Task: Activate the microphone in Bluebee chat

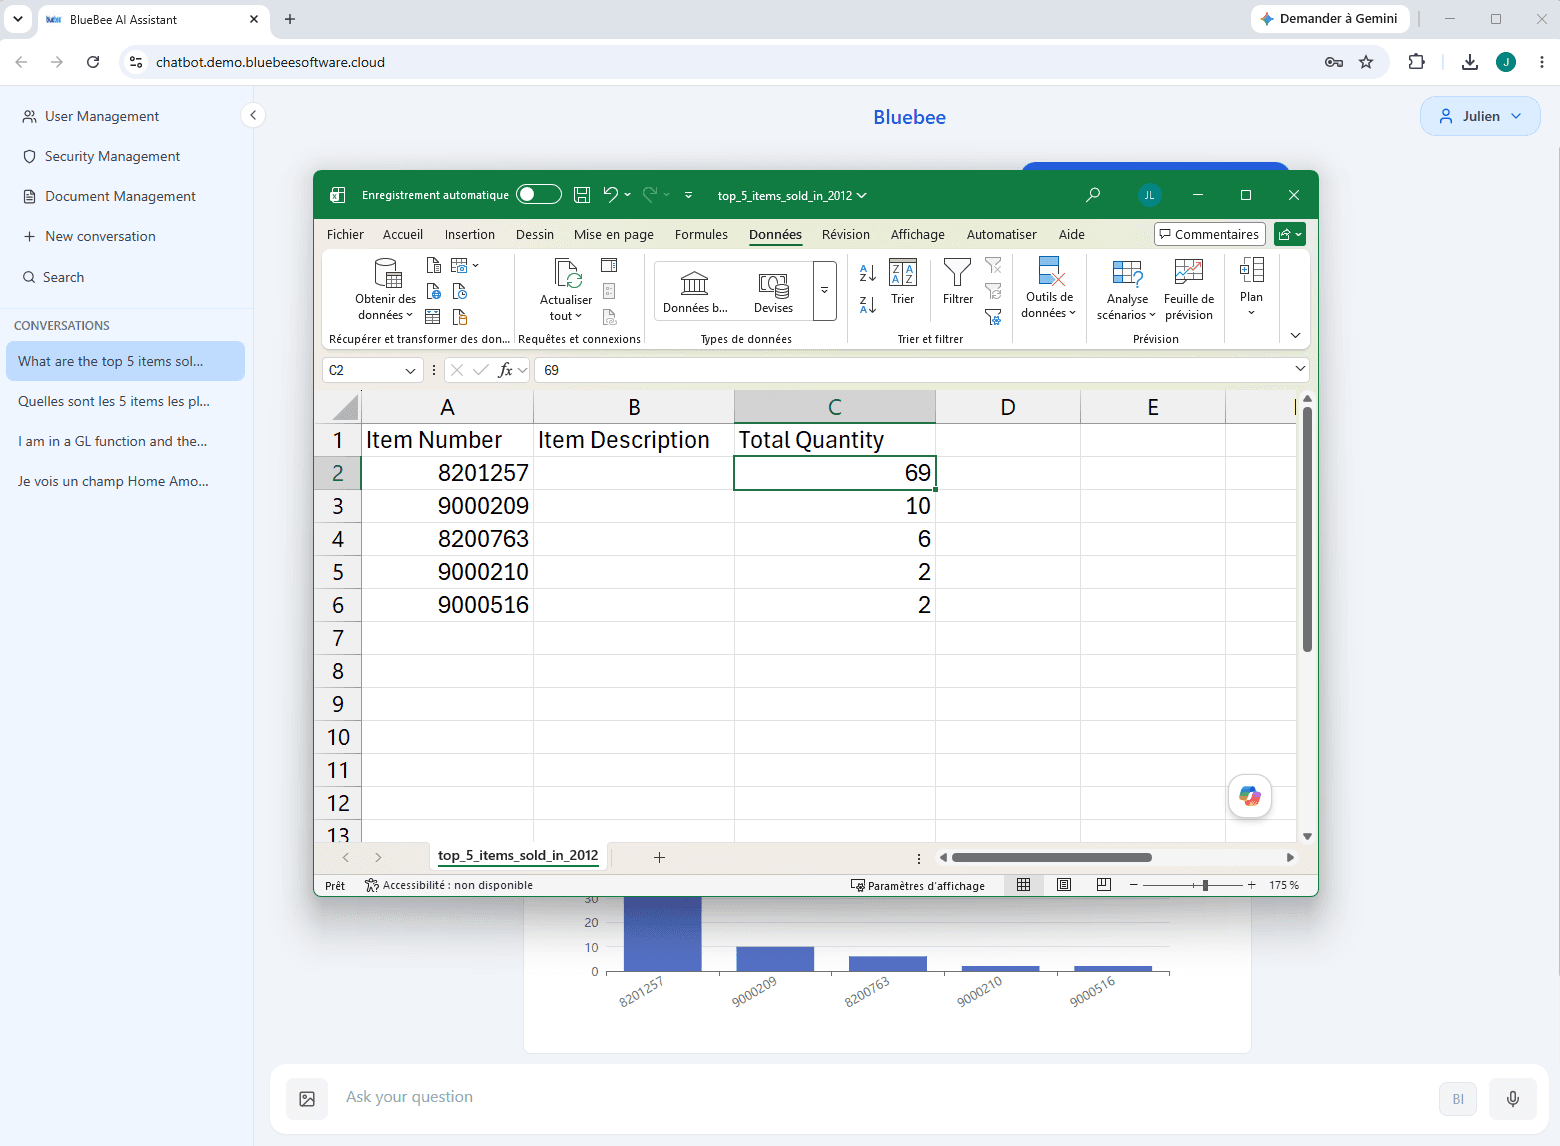Action: coord(1513,1099)
